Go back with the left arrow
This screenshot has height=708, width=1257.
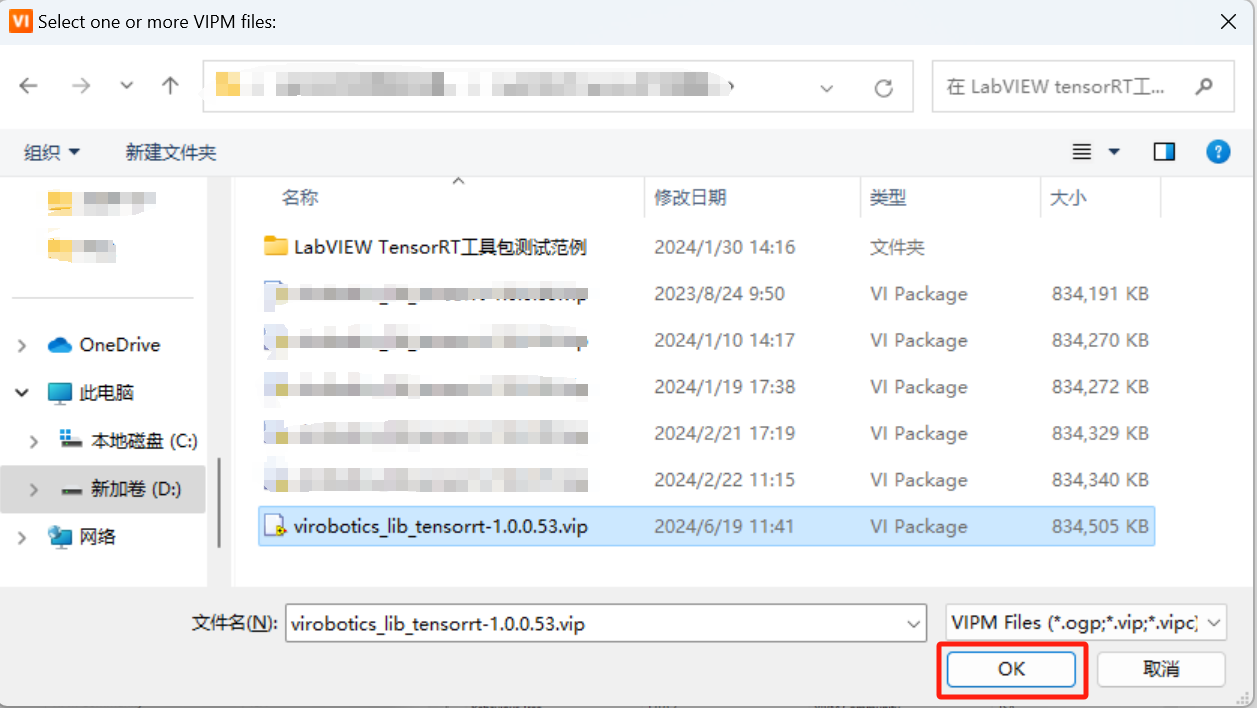coord(28,87)
